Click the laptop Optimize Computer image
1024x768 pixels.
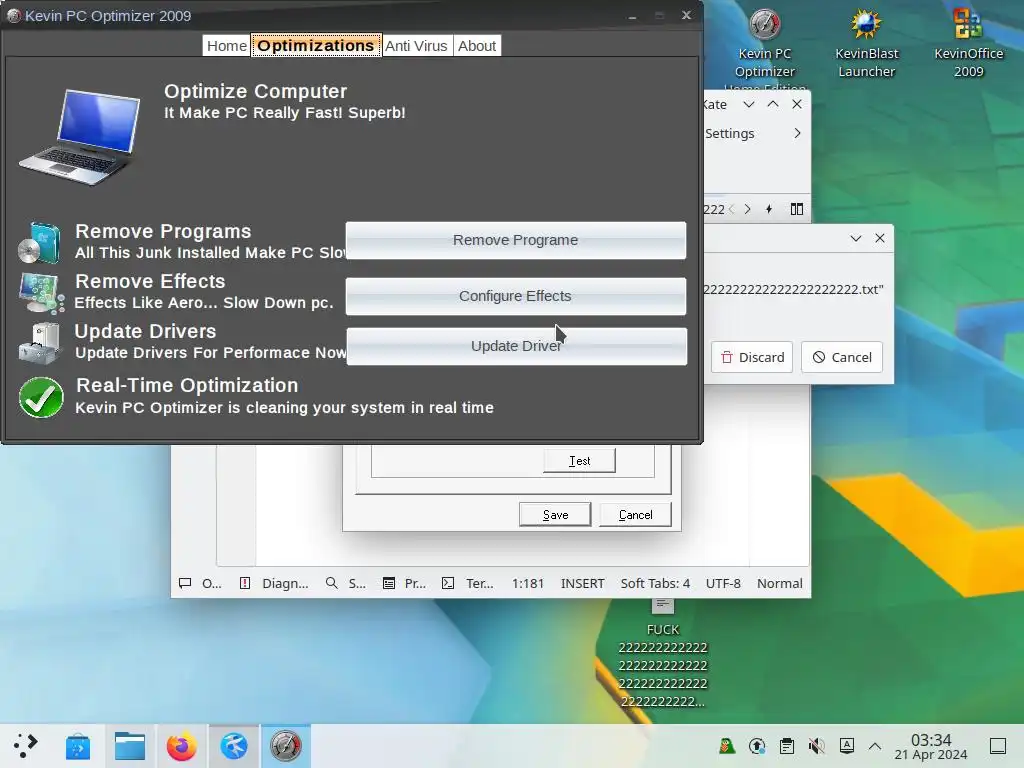(x=81, y=137)
